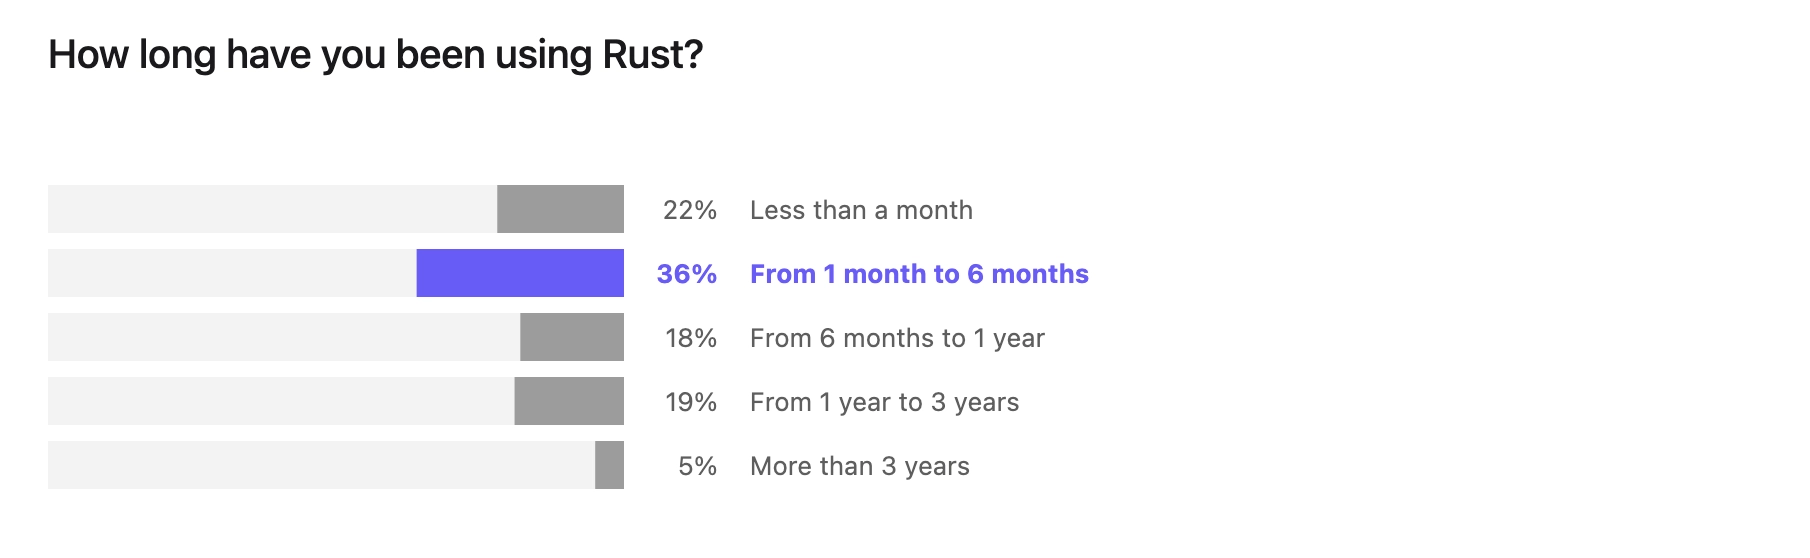
Task: Click the 'More than 3 years' label
Action: (x=860, y=466)
